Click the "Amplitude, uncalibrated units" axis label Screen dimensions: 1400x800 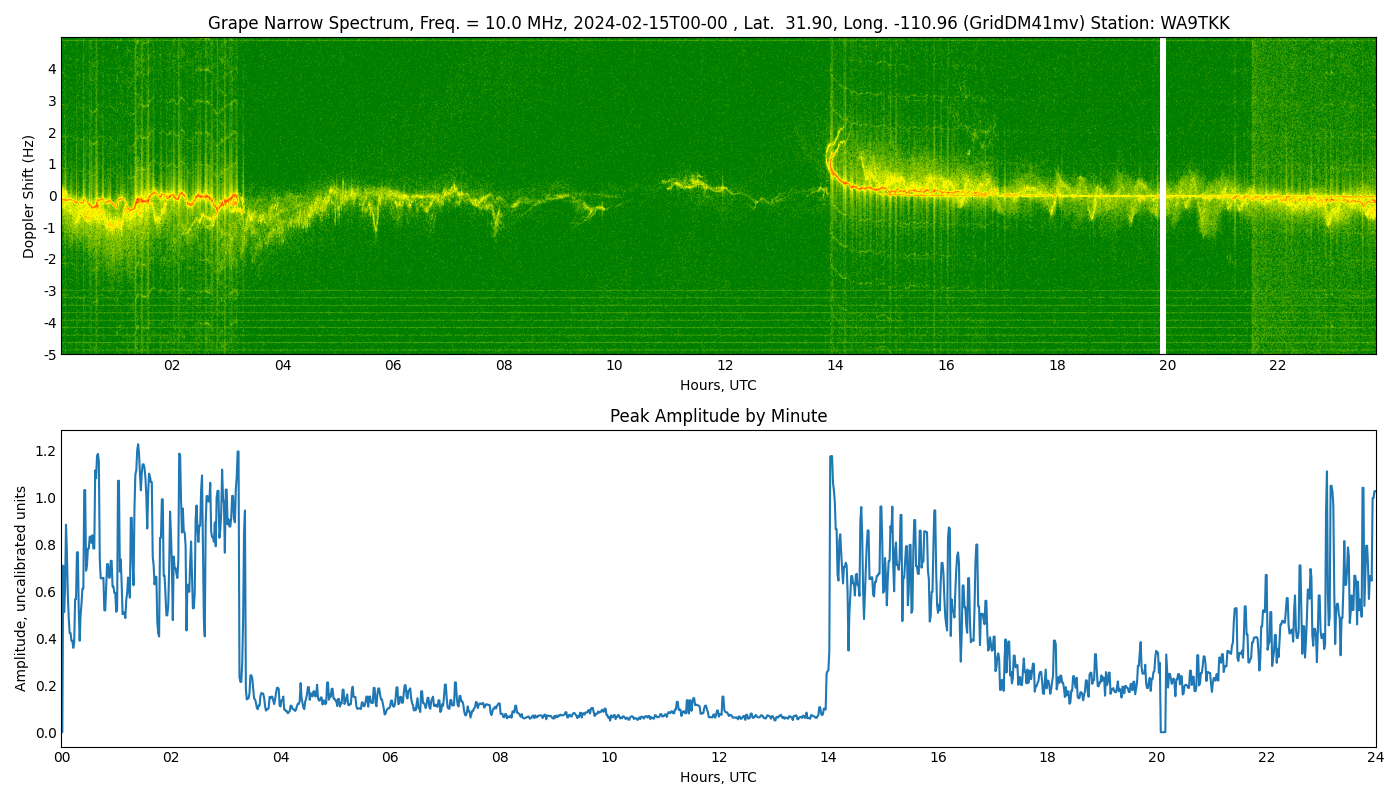pos(21,588)
